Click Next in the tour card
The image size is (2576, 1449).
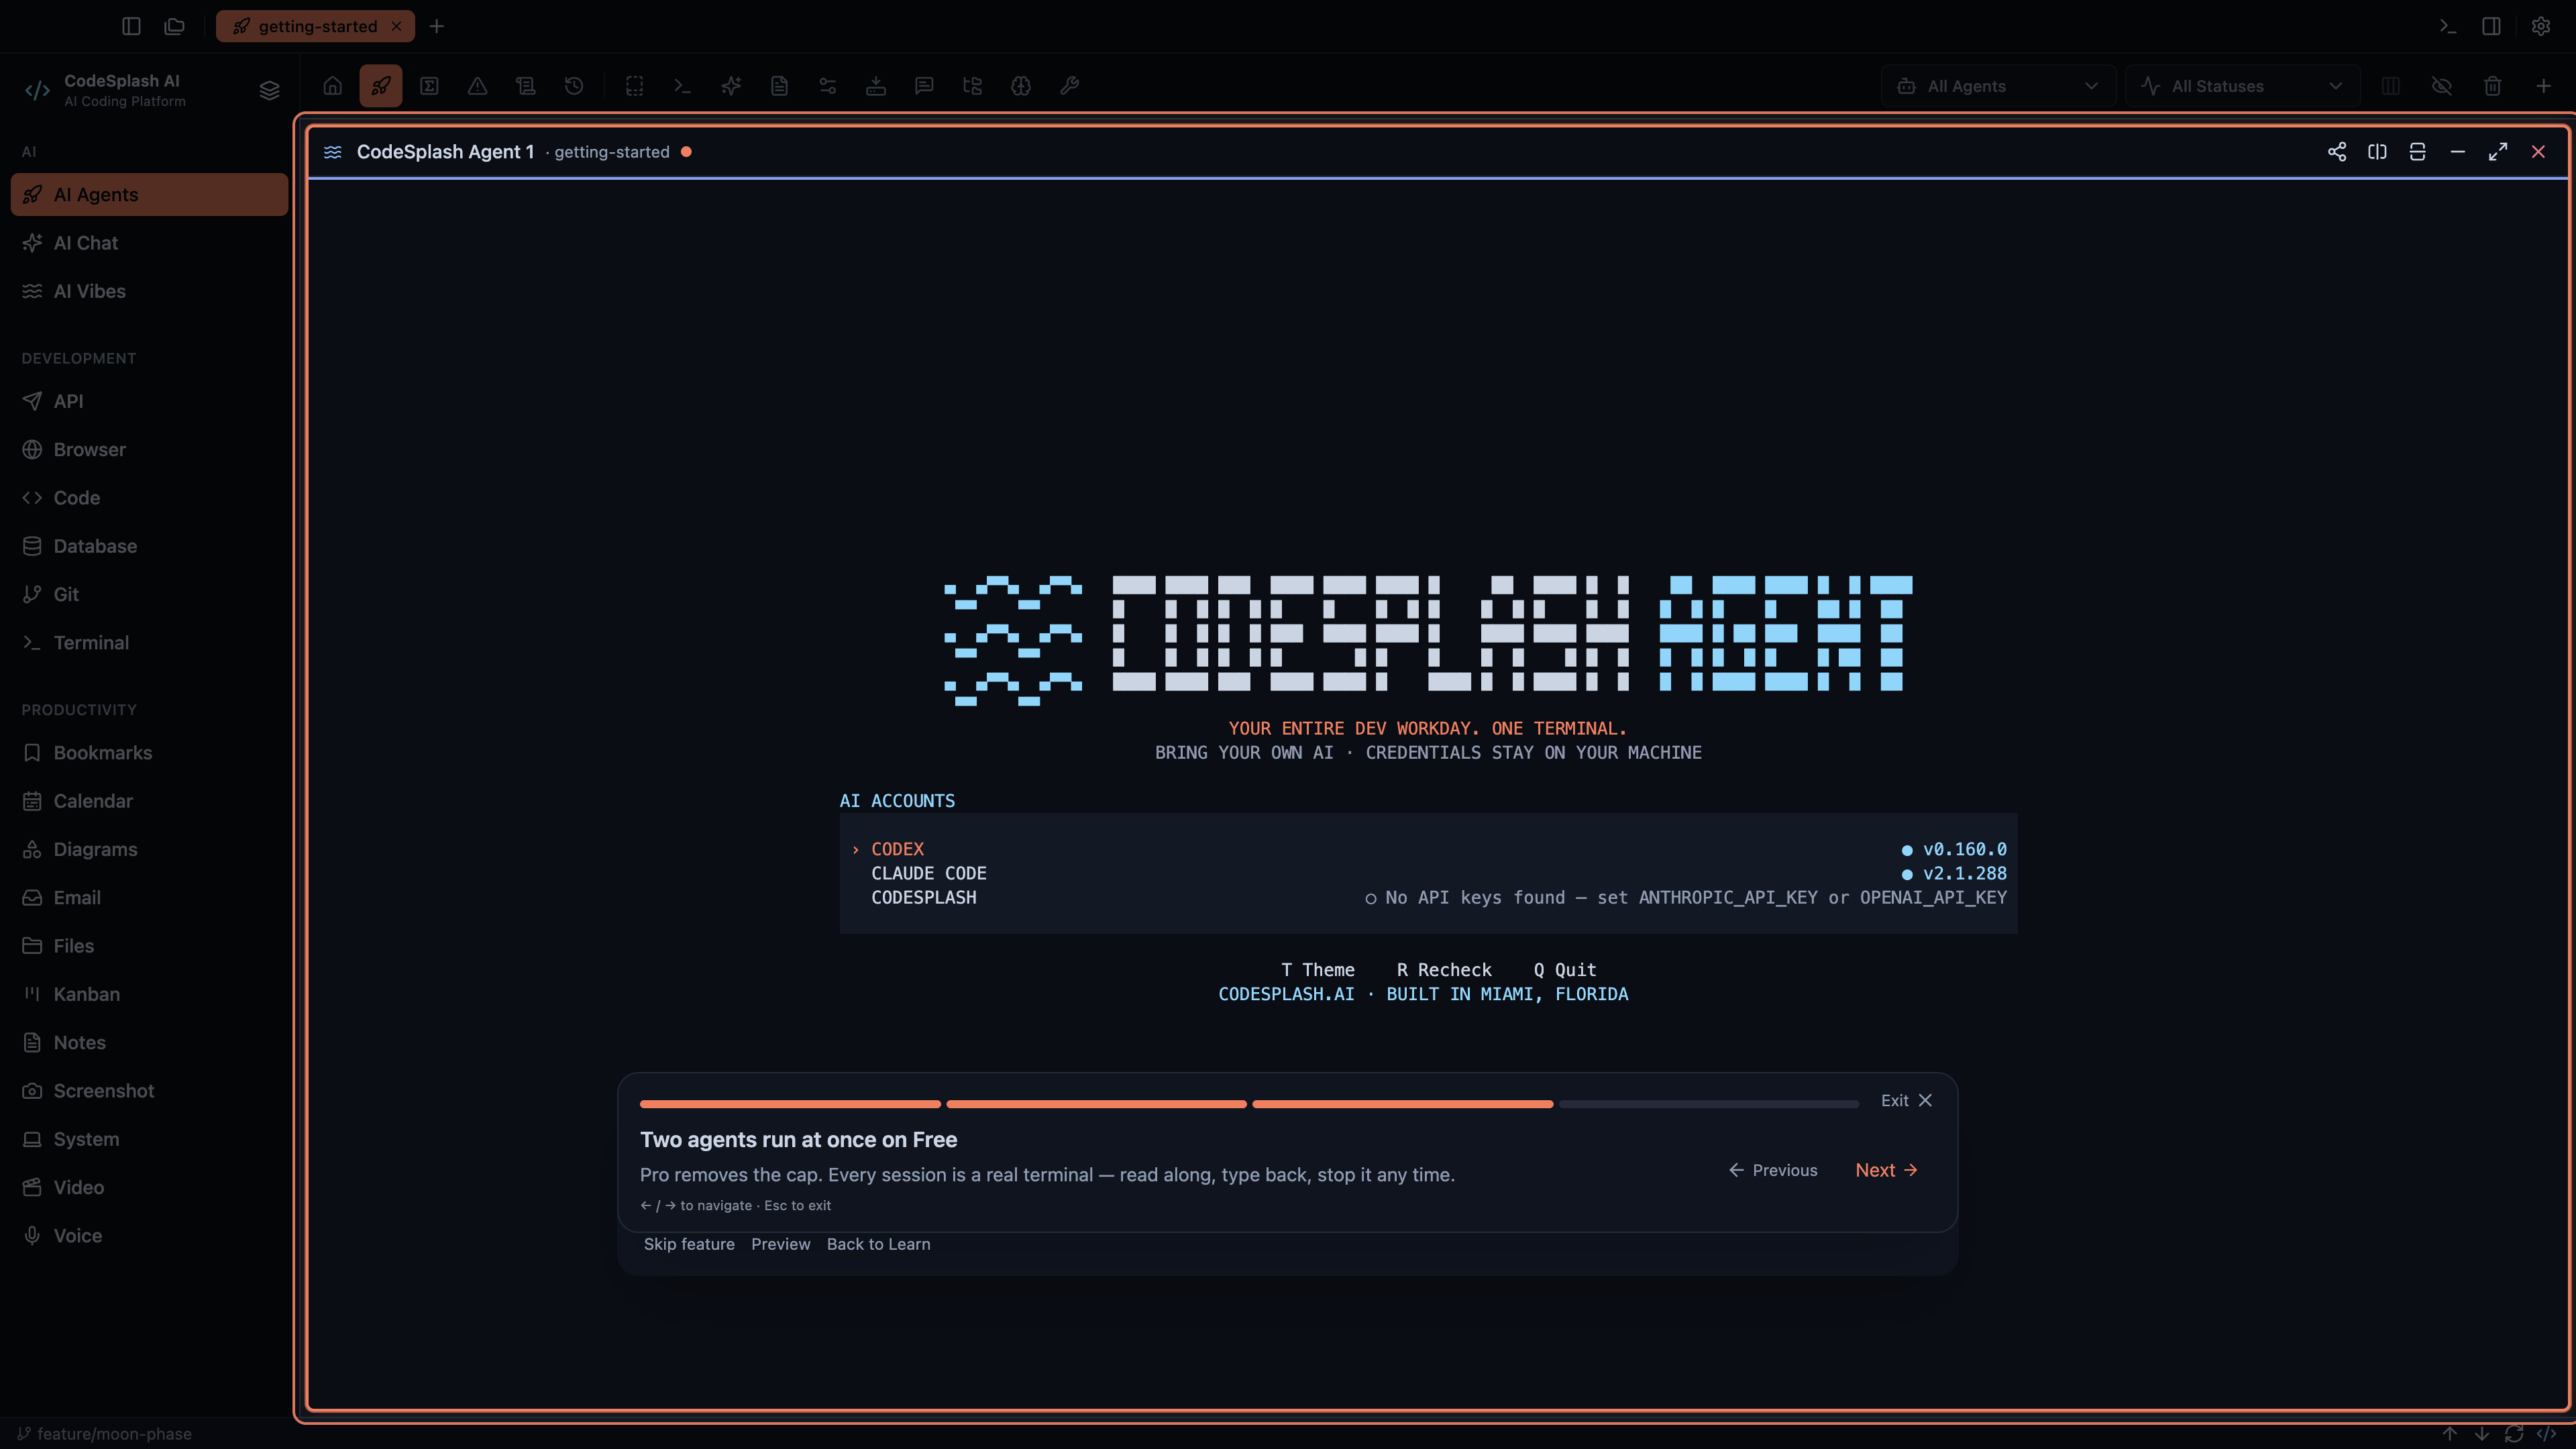(1886, 1170)
